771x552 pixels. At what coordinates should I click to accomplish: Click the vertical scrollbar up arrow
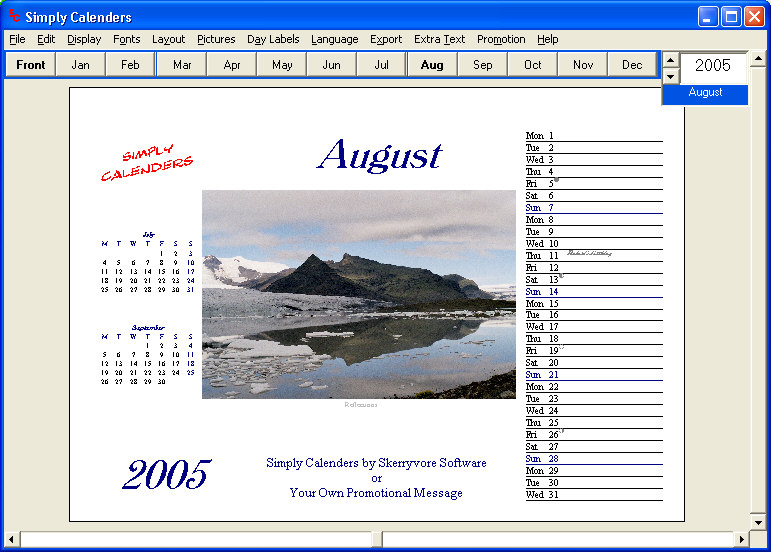pyautogui.click(x=758, y=59)
